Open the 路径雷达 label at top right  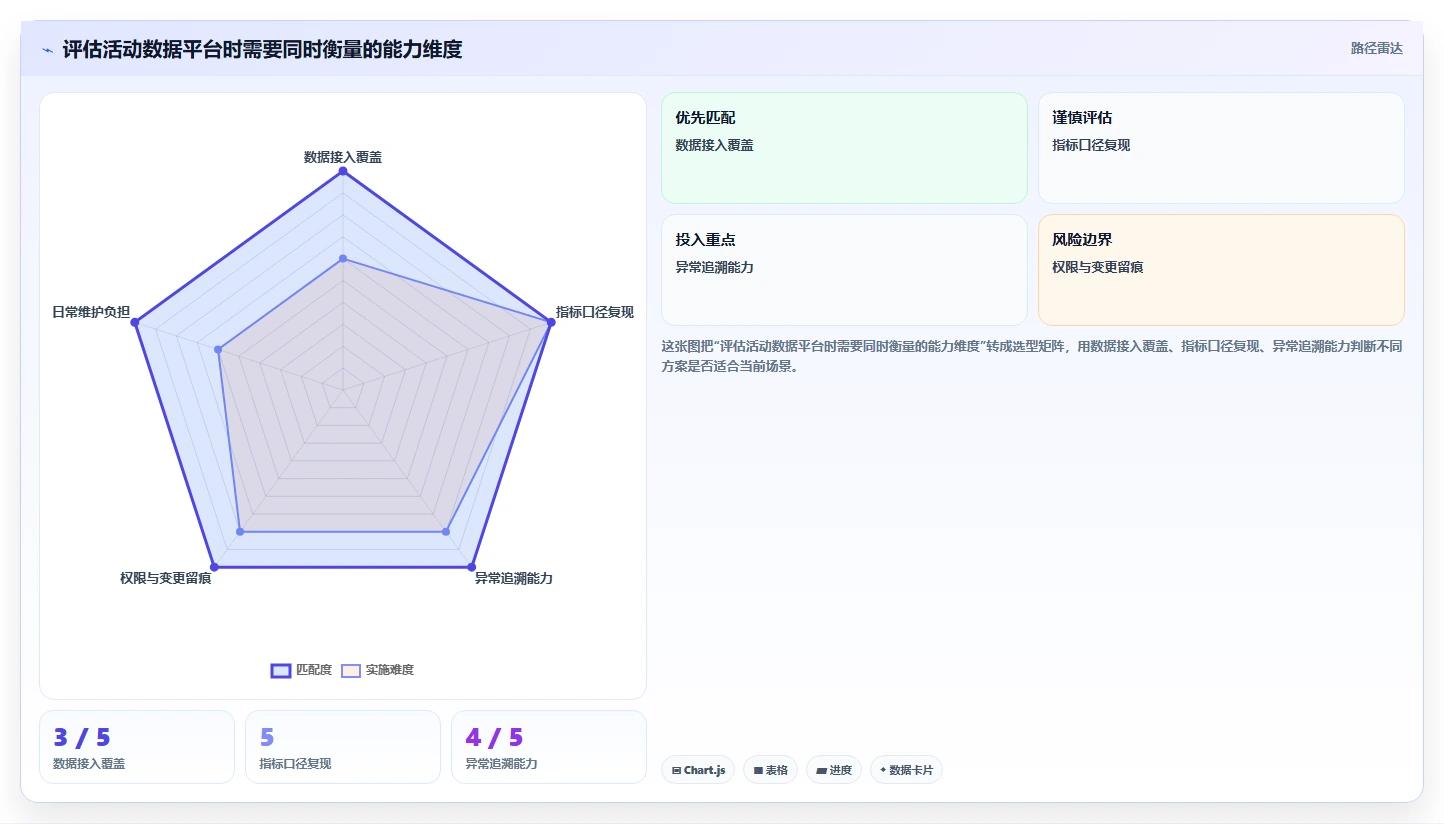click(x=1377, y=48)
